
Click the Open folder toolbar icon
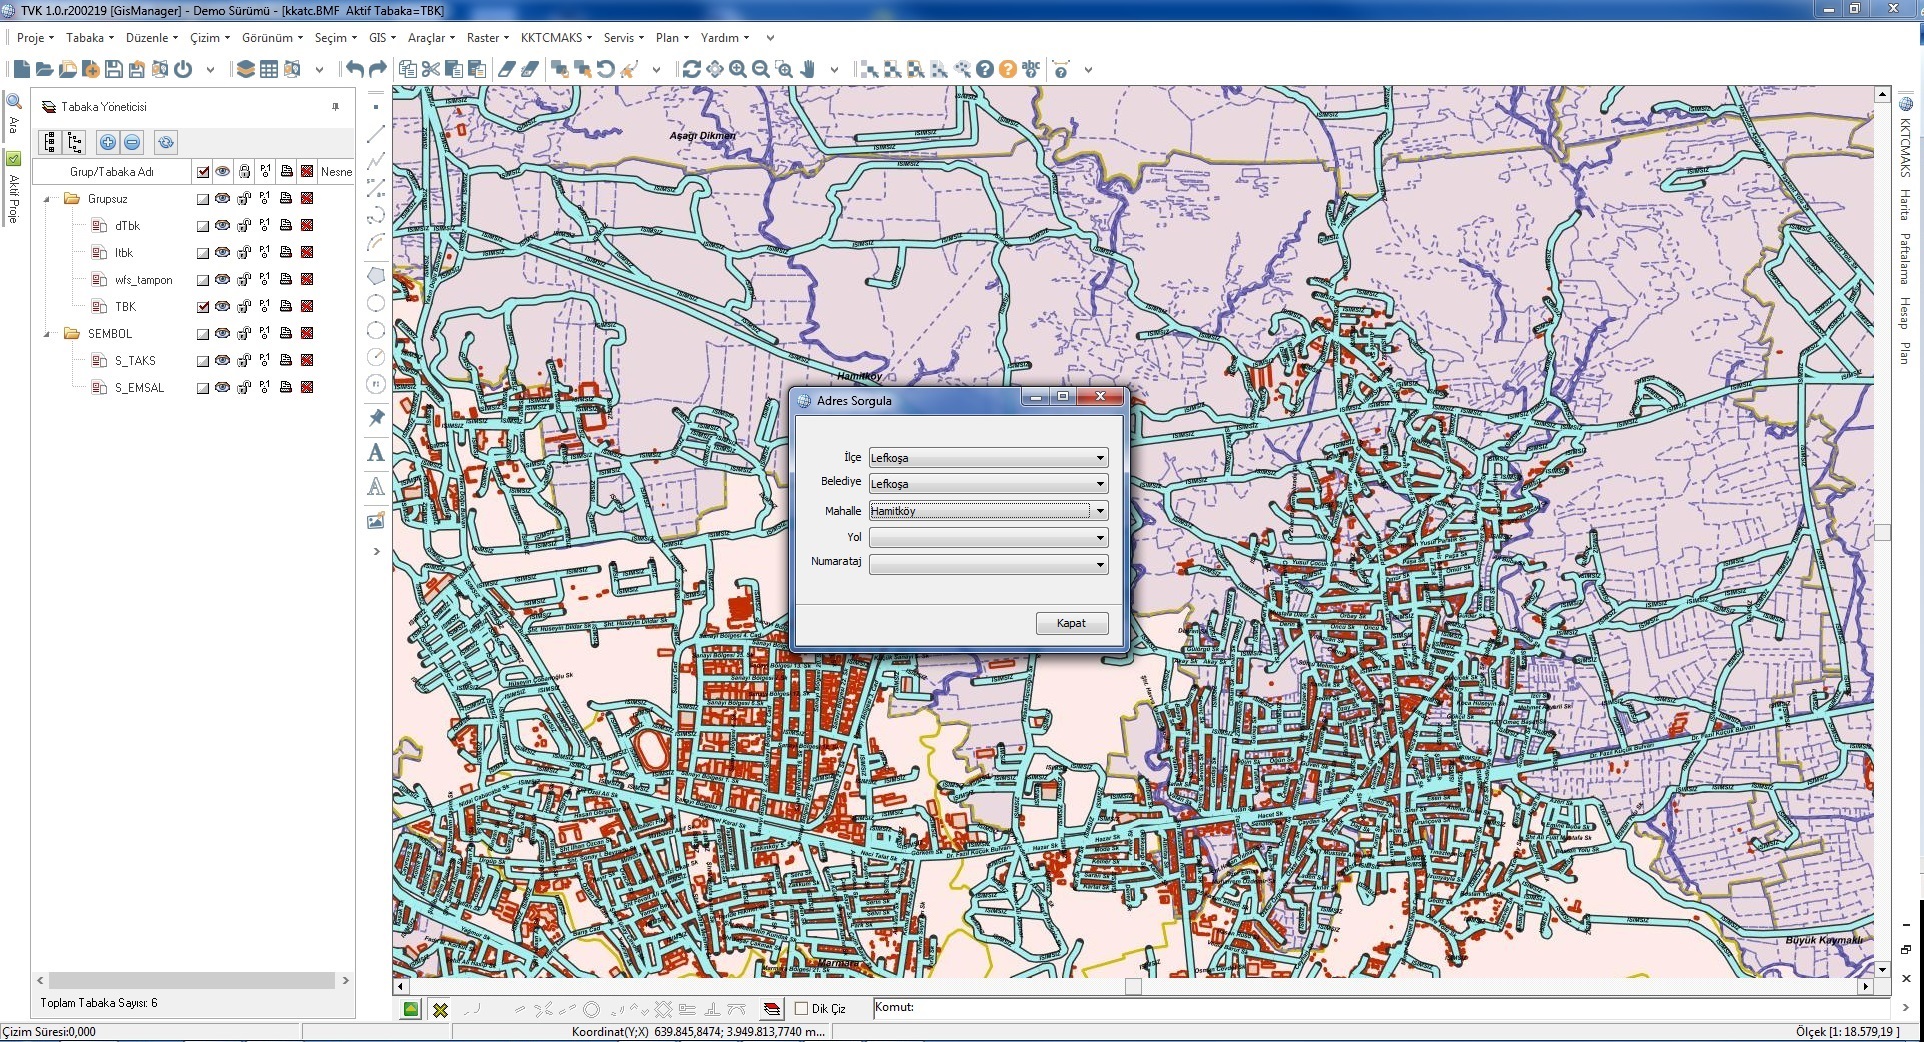44,69
